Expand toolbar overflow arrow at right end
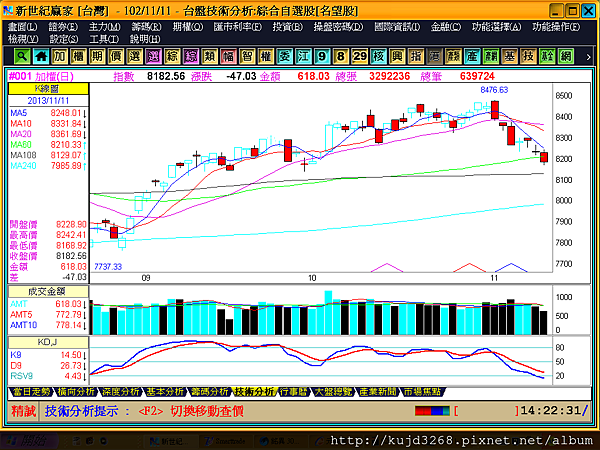This screenshot has width=600, height=450. pos(588,57)
